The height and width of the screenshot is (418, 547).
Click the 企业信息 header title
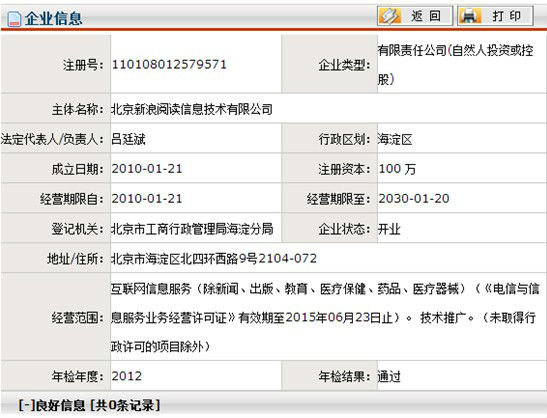tap(53, 18)
